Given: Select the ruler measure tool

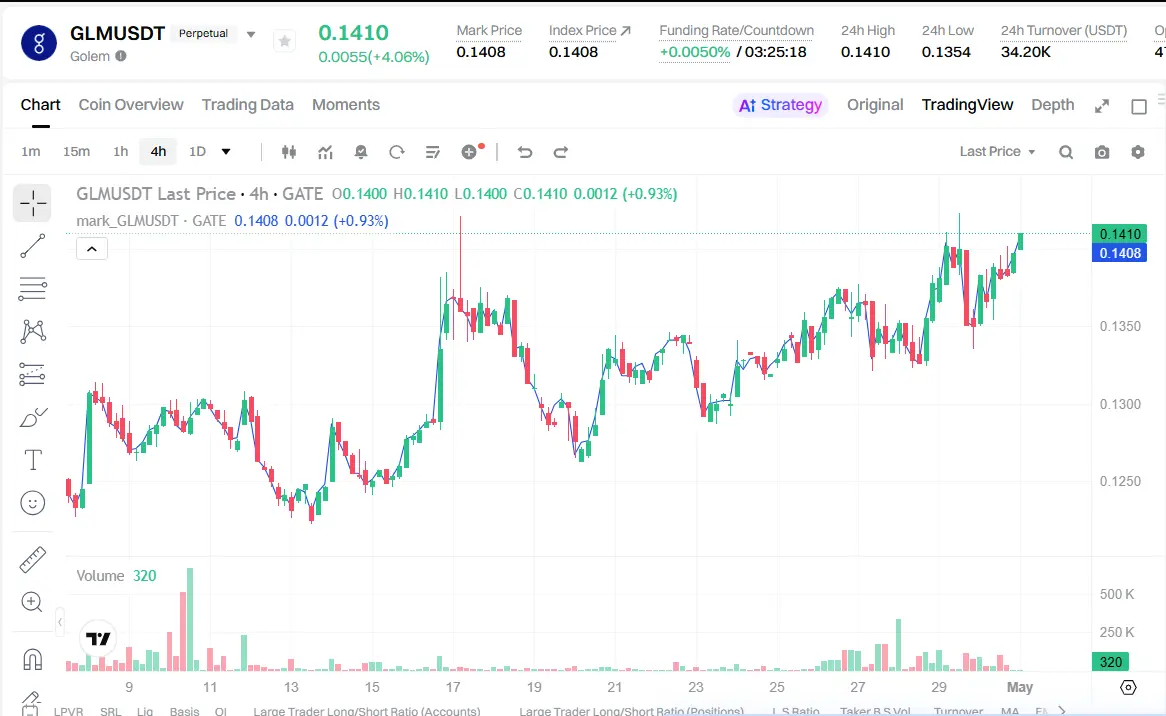Looking at the screenshot, I should (x=32, y=560).
